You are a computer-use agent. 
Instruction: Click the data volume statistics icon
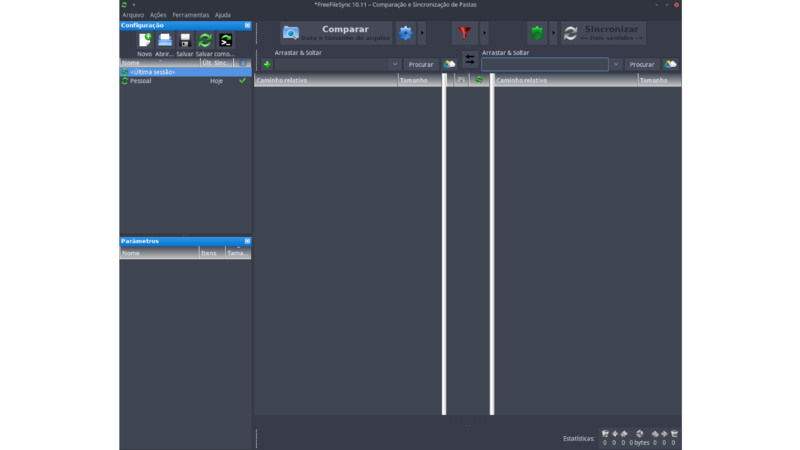tap(639, 434)
